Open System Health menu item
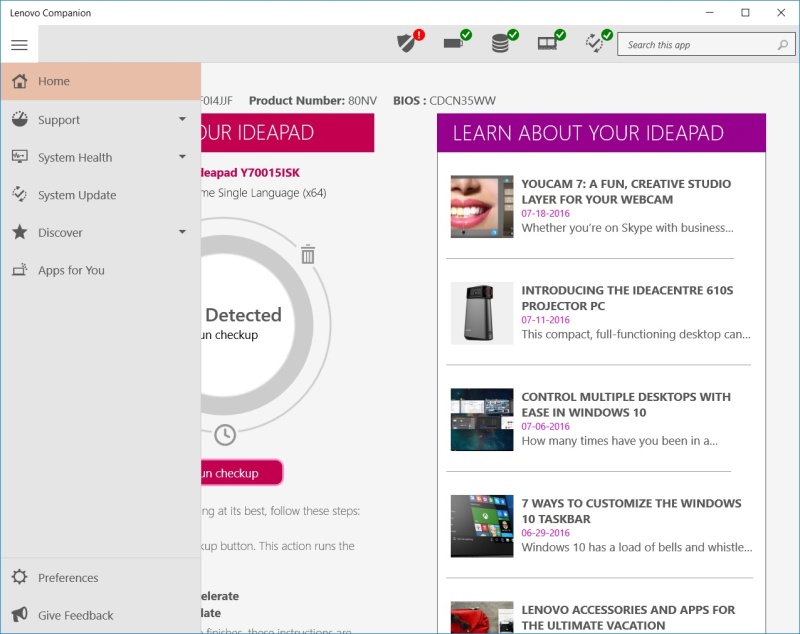 click(101, 157)
